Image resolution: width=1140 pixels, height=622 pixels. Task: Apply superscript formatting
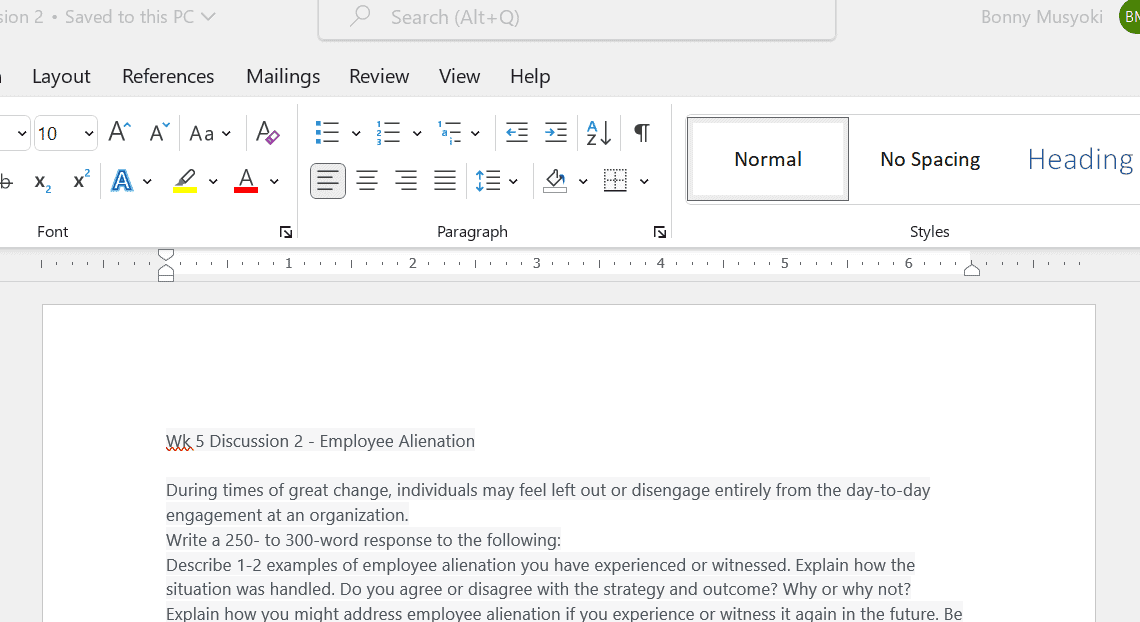point(81,181)
